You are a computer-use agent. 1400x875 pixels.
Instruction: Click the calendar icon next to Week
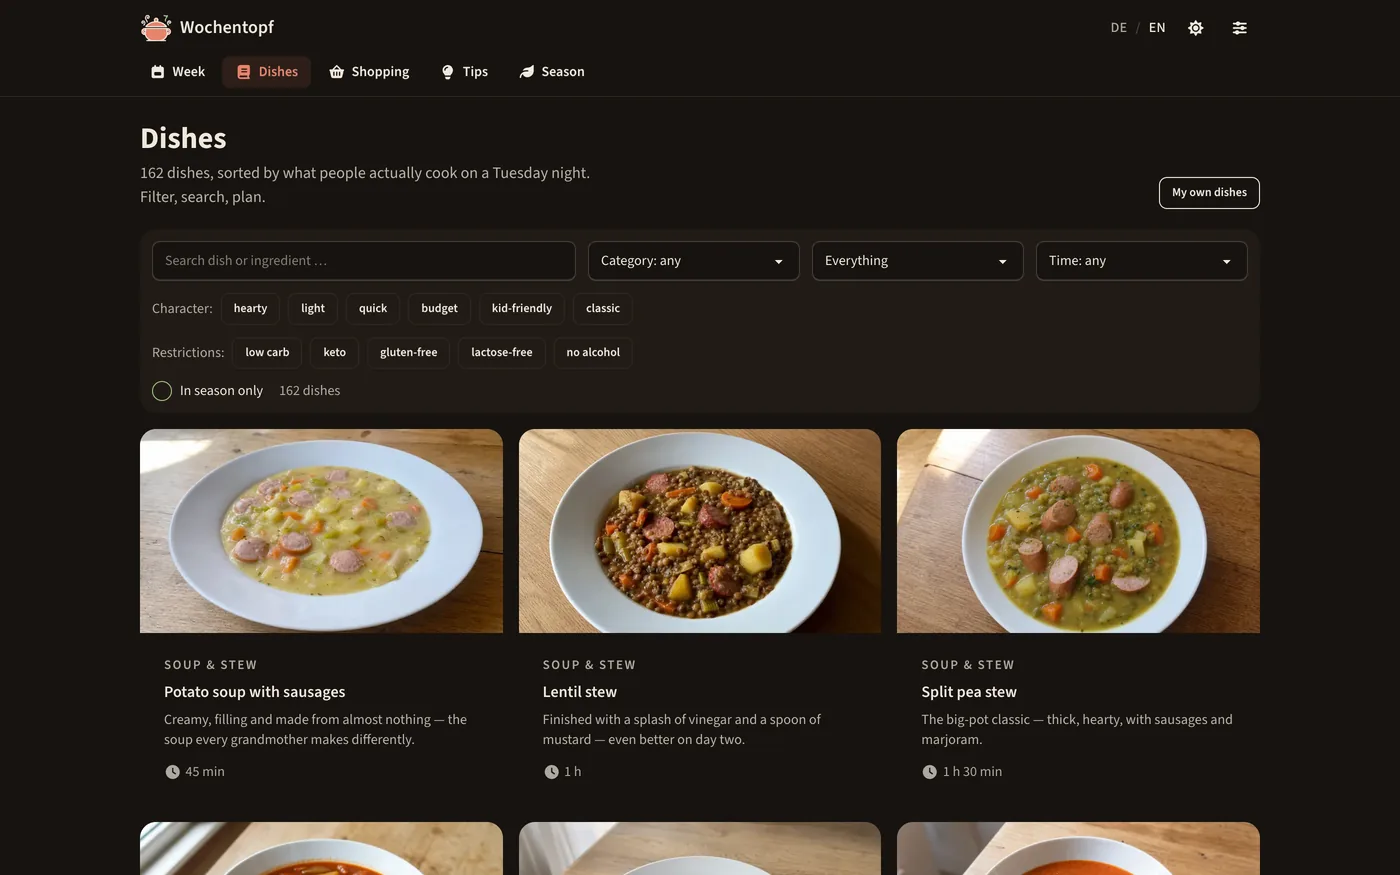click(x=157, y=72)
